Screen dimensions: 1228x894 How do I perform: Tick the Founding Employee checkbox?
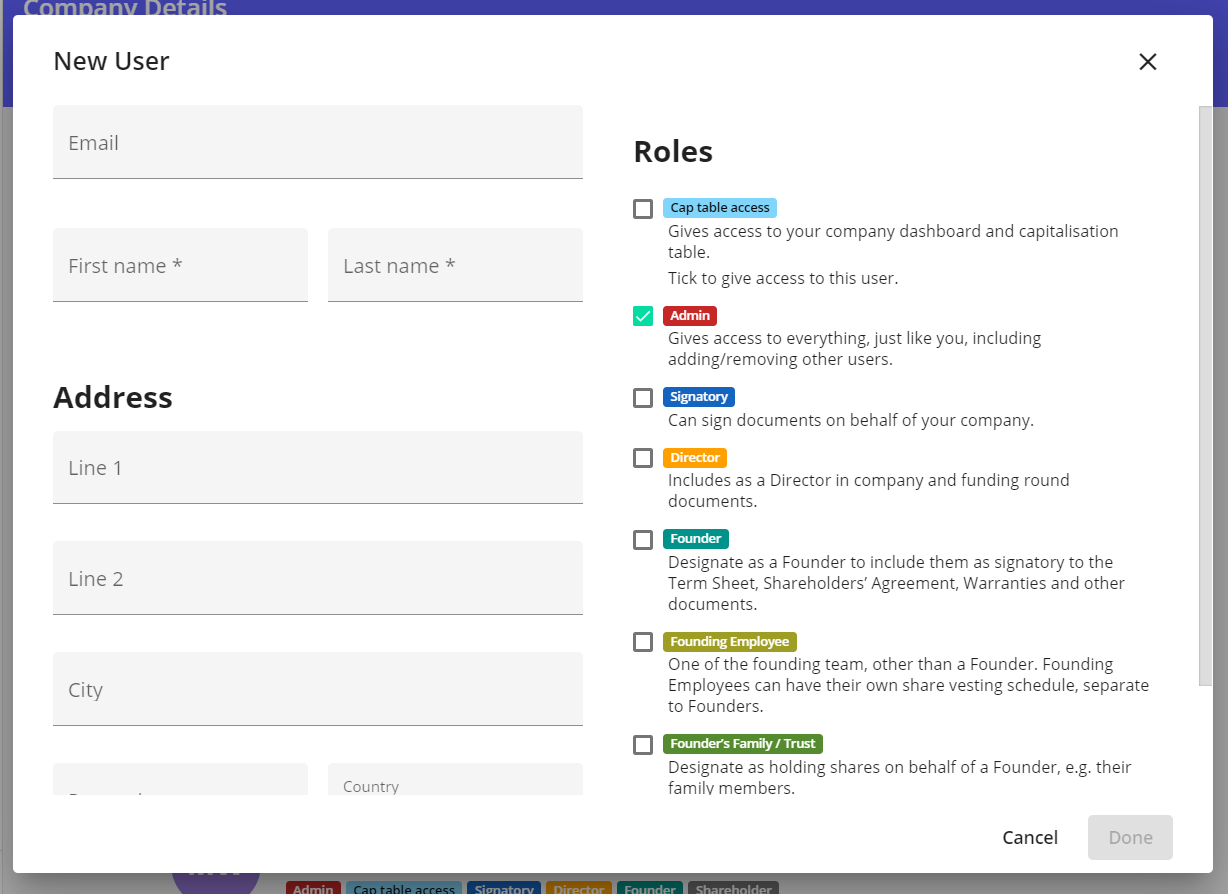pos(643,642)
